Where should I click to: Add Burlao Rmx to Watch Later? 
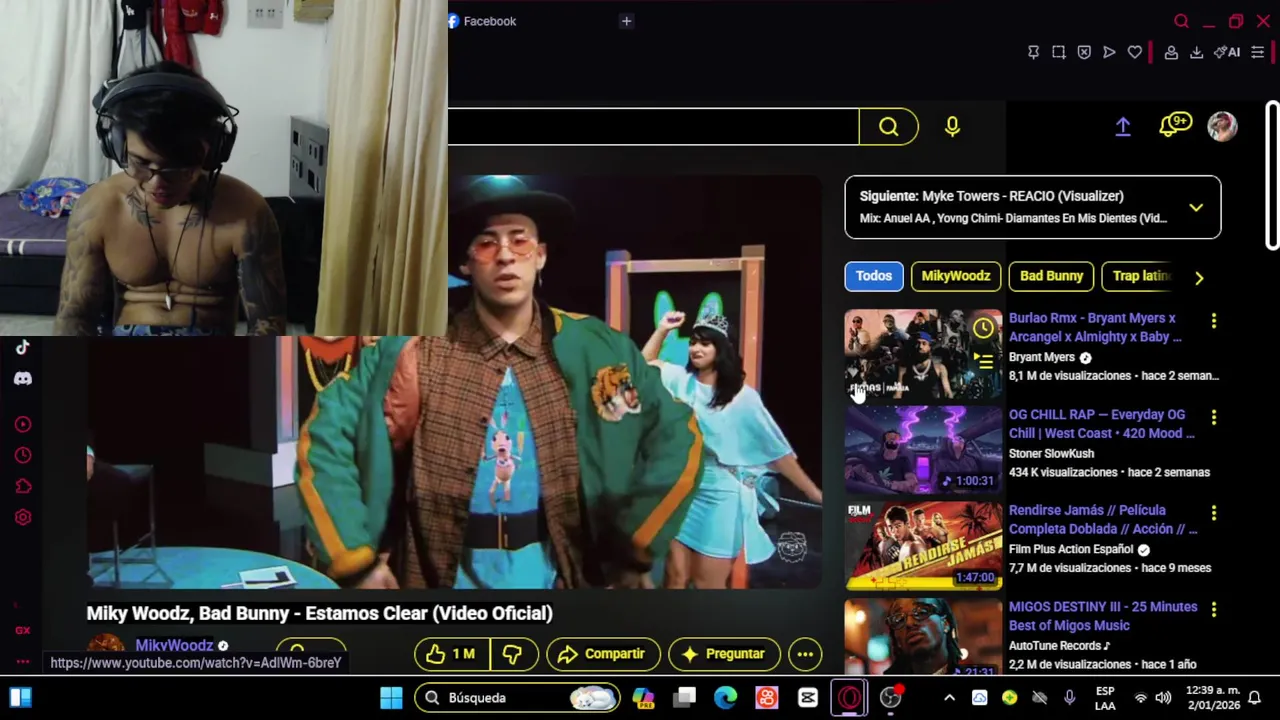pyautogui.click(x=984, y=328)
